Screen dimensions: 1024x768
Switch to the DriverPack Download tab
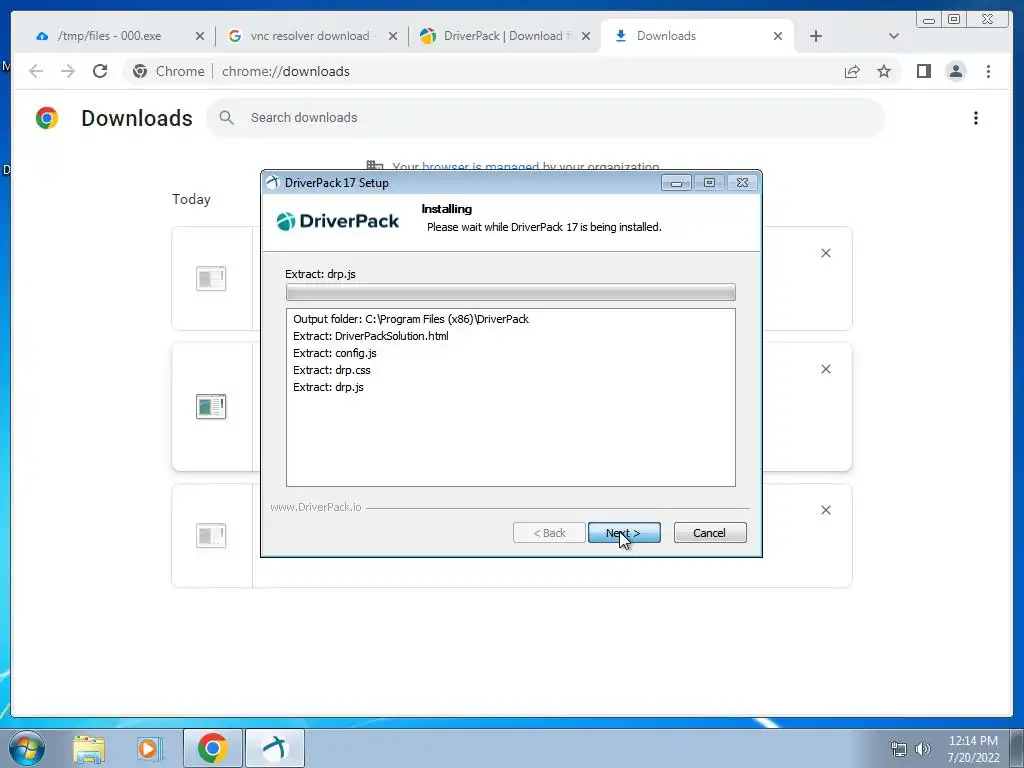click(x=504, y=36)
